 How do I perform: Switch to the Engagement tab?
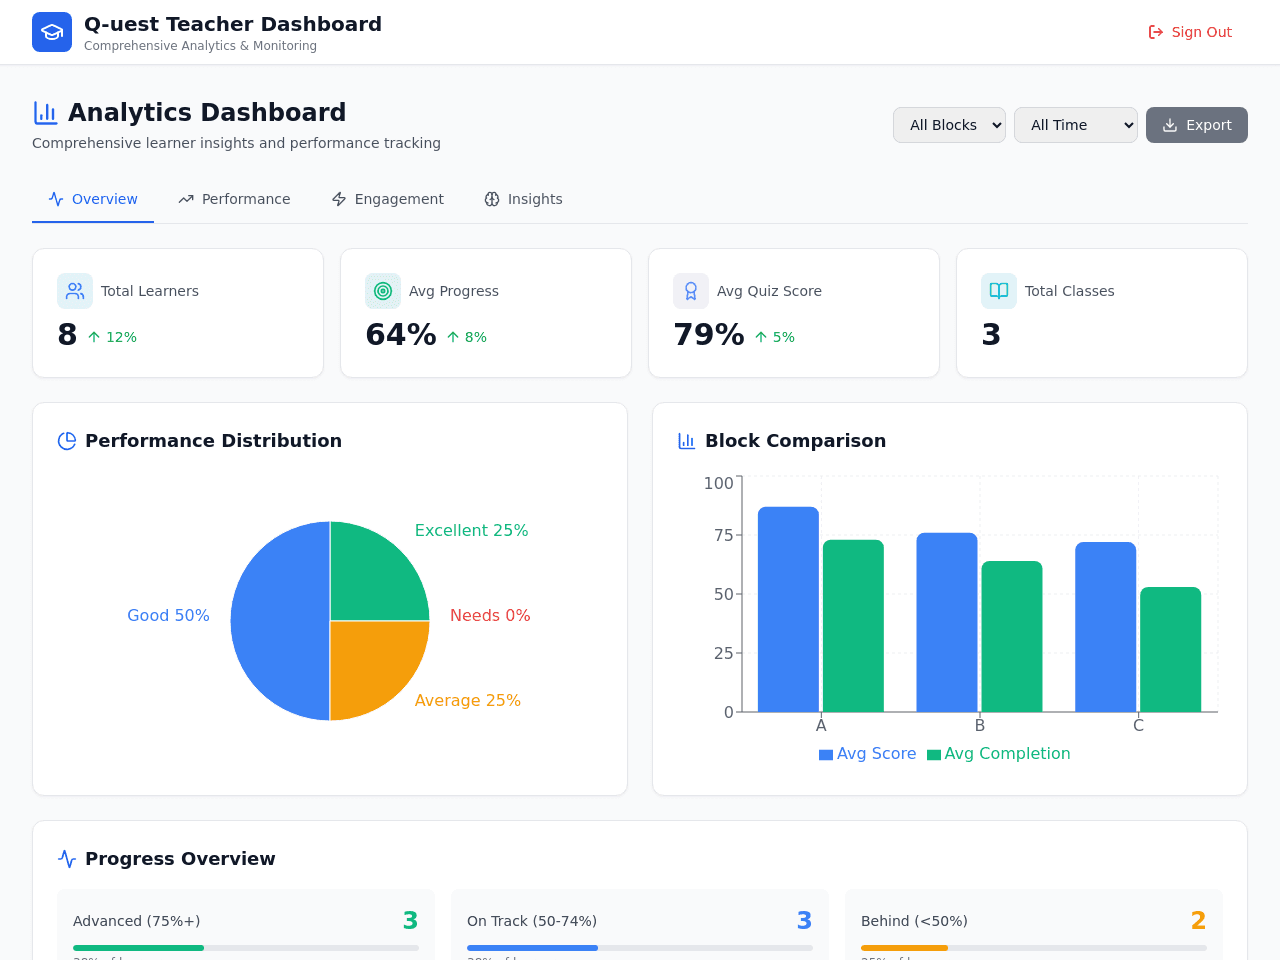pos(387,199)
